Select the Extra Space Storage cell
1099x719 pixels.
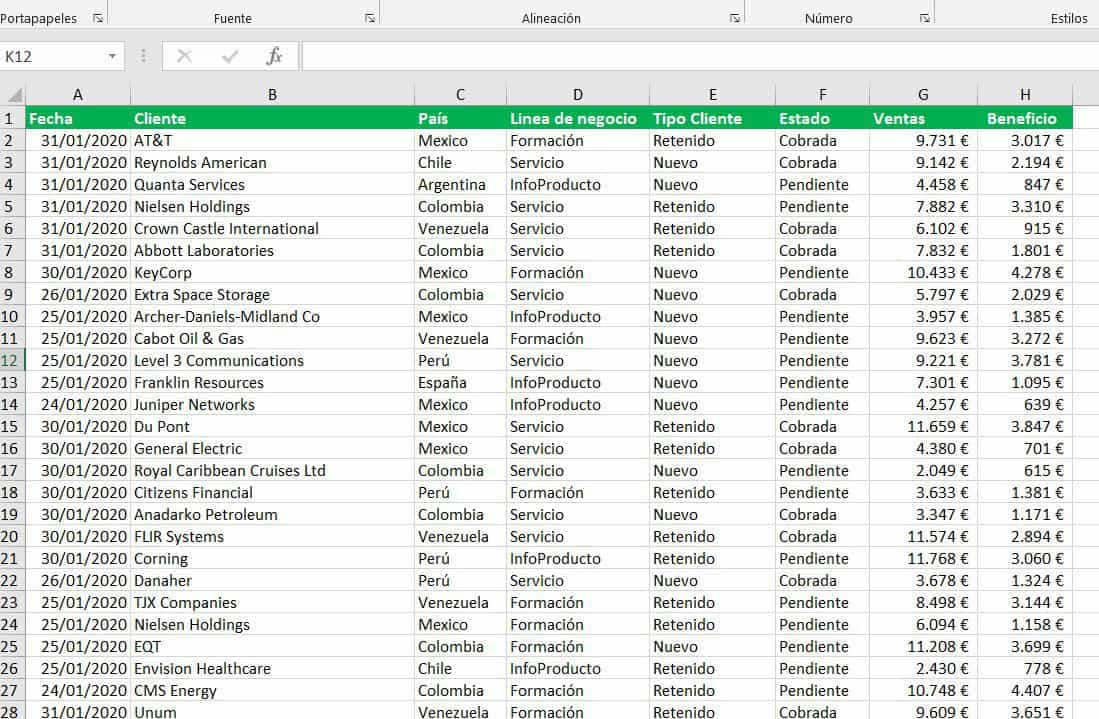[273, 294]
